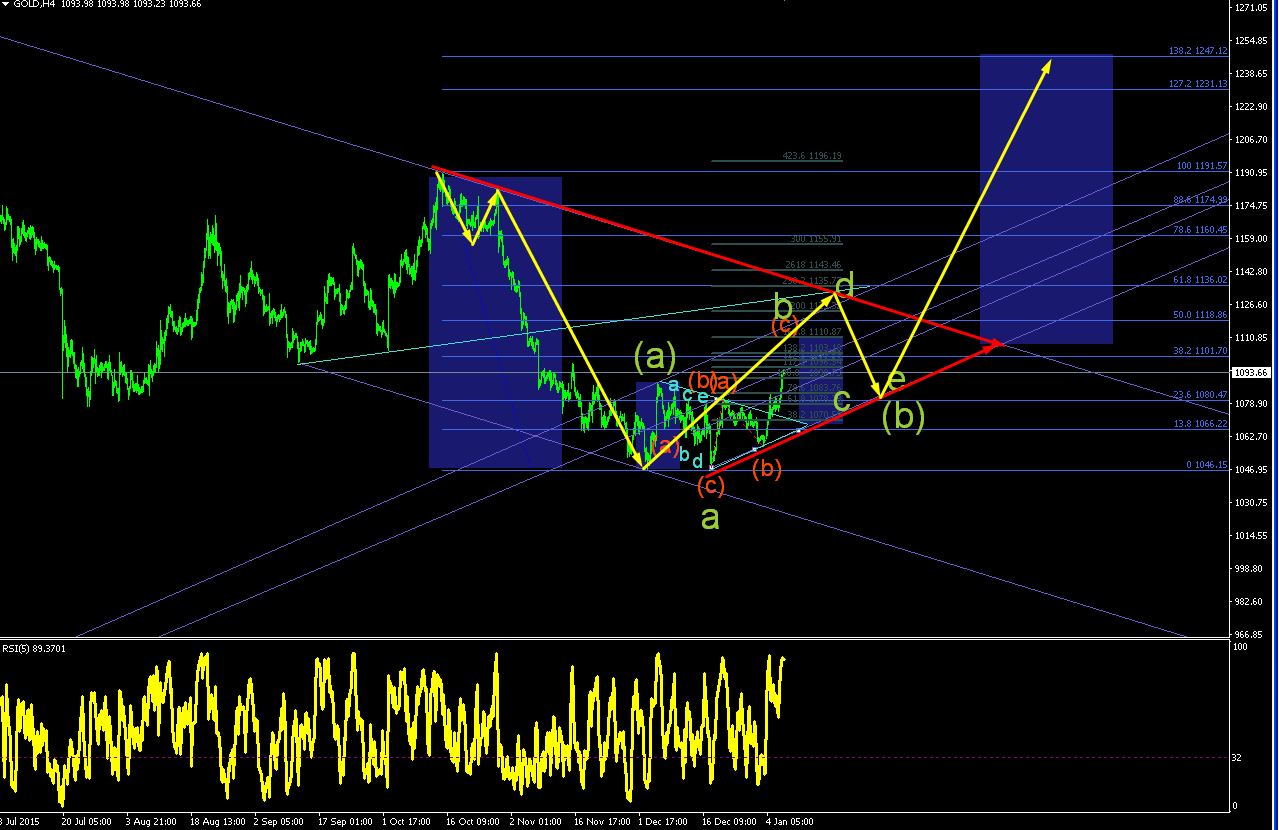Screen dimensions: 1279x830
Task: Click price axis value 1062.70
Action: click(x=1250, y=437)
